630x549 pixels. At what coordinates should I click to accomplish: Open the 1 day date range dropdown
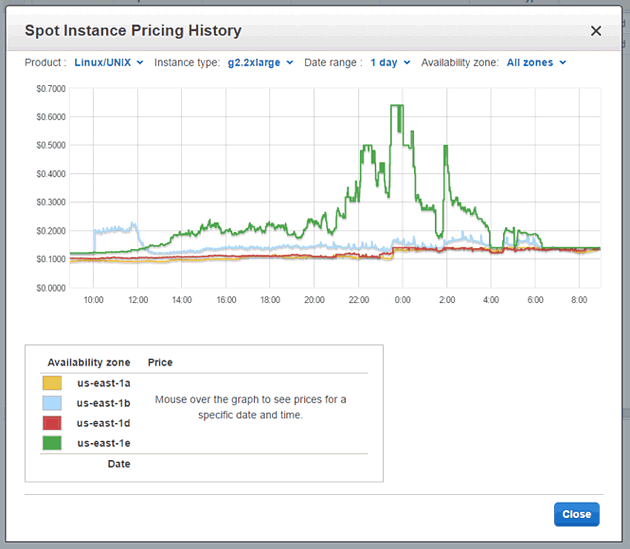[391, 63]
